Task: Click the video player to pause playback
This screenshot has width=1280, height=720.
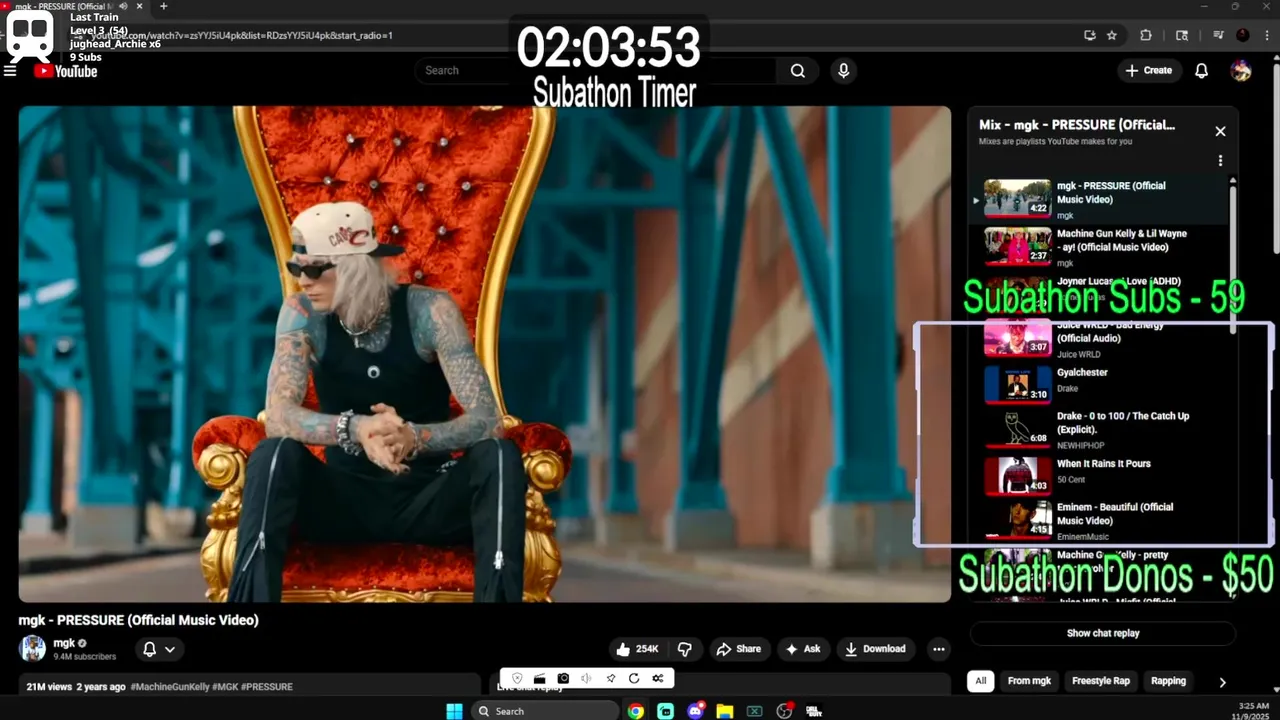Action: click(484, 354)
